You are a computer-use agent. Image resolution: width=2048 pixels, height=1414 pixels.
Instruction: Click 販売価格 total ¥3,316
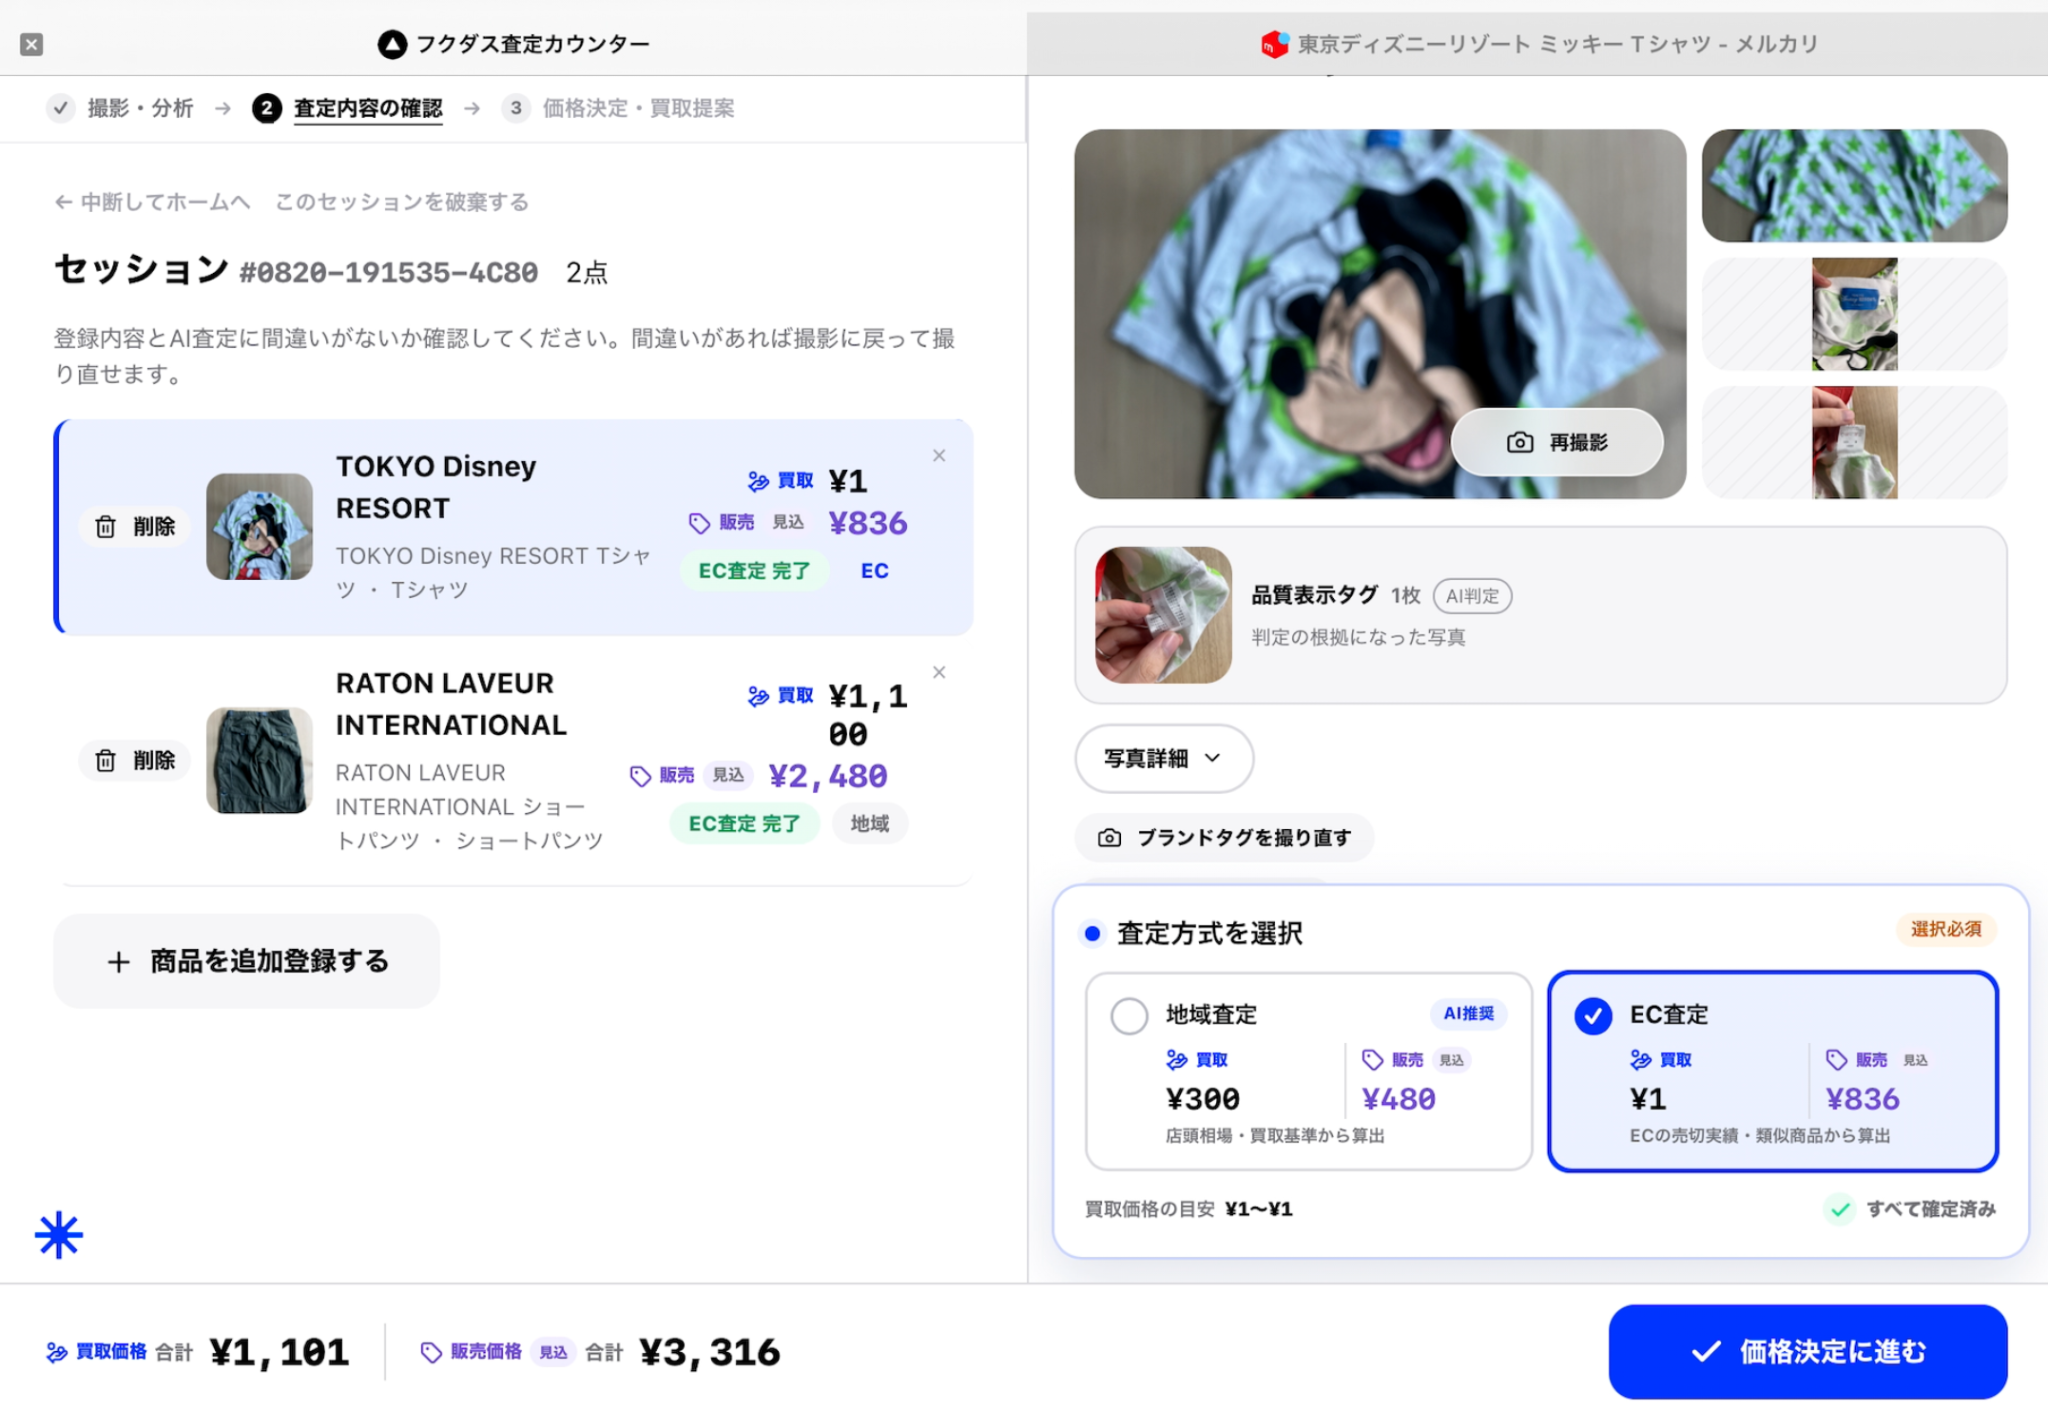click(x=710, y=1353)
